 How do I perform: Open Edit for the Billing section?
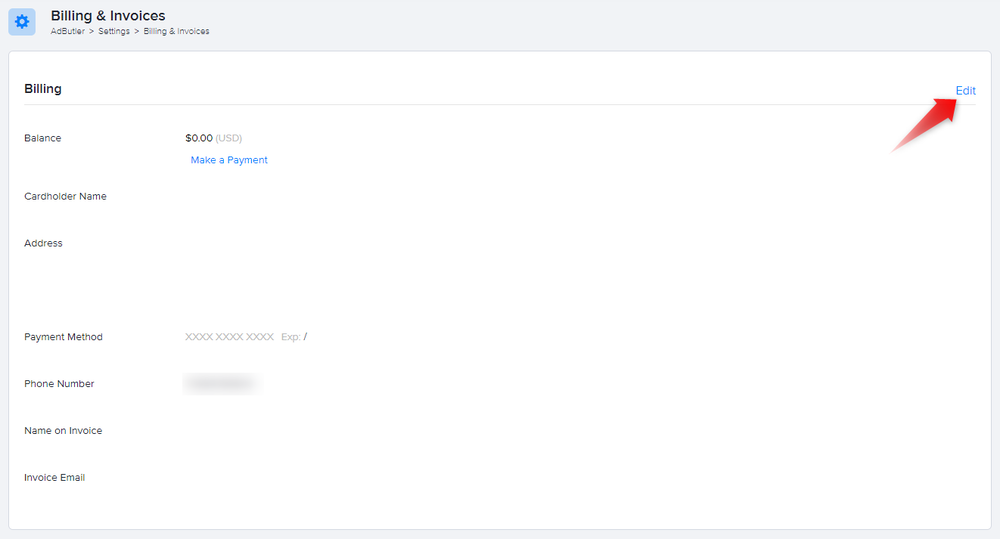[x=965, y=91]
